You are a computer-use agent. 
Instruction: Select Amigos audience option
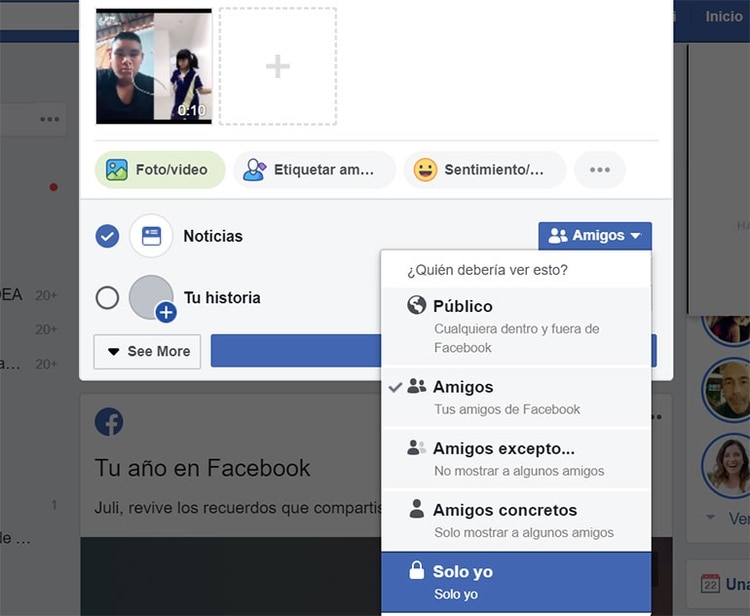pos(517,397)
